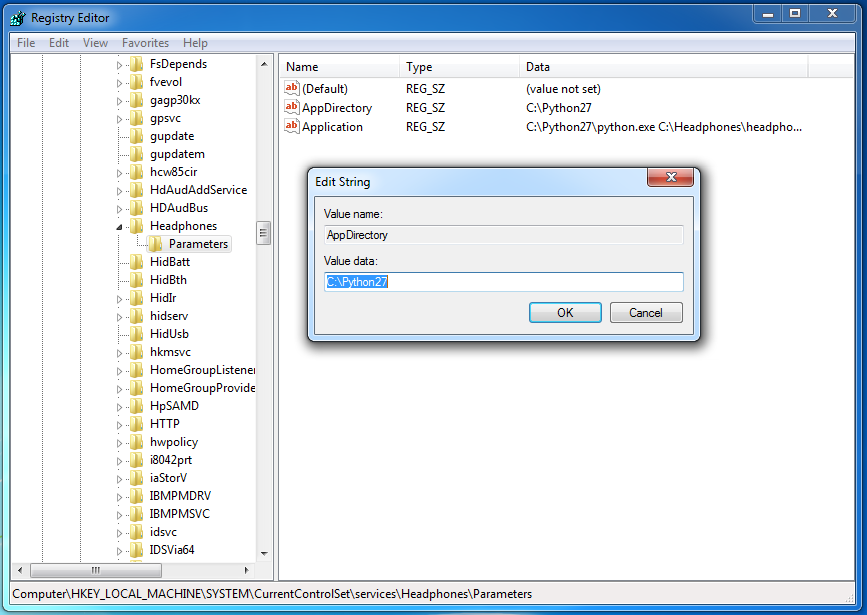Select the HomeGroupListener key
The height and width of the screenshot is (615, 867).
(x=202, y=370)
